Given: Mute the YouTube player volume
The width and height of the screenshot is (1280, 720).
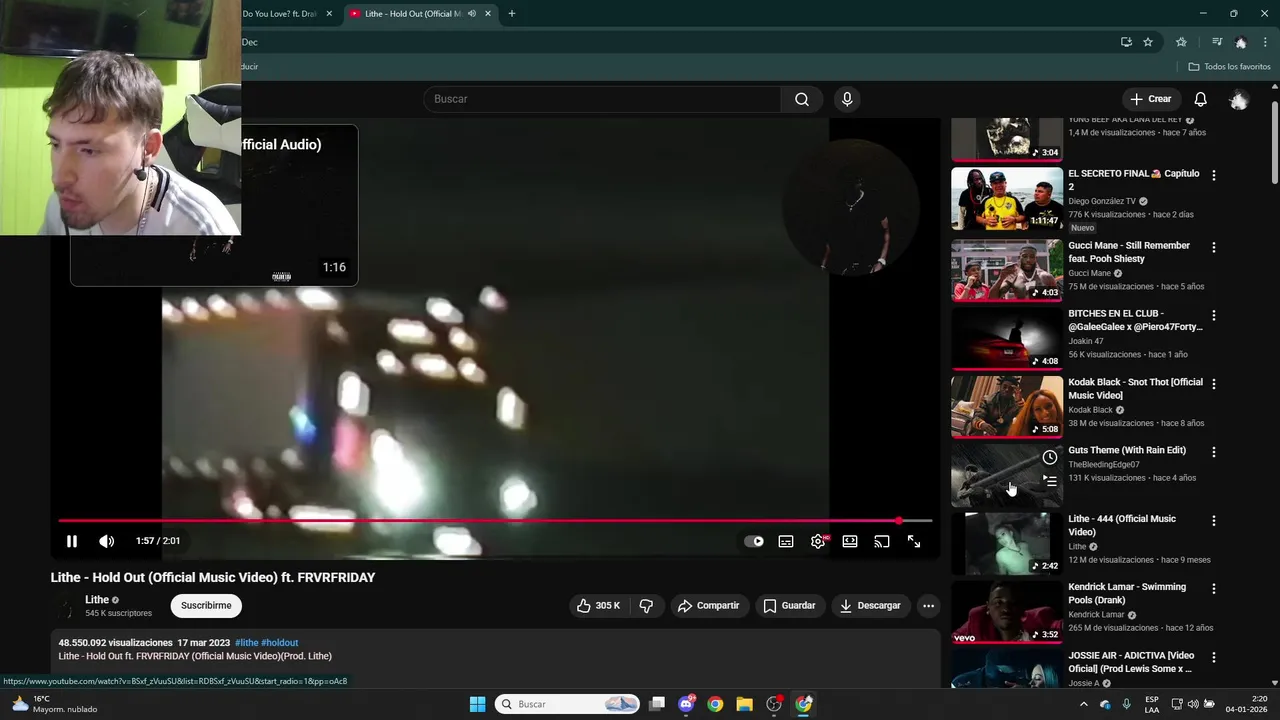Looking at the screenshot, I should (107, 541).
